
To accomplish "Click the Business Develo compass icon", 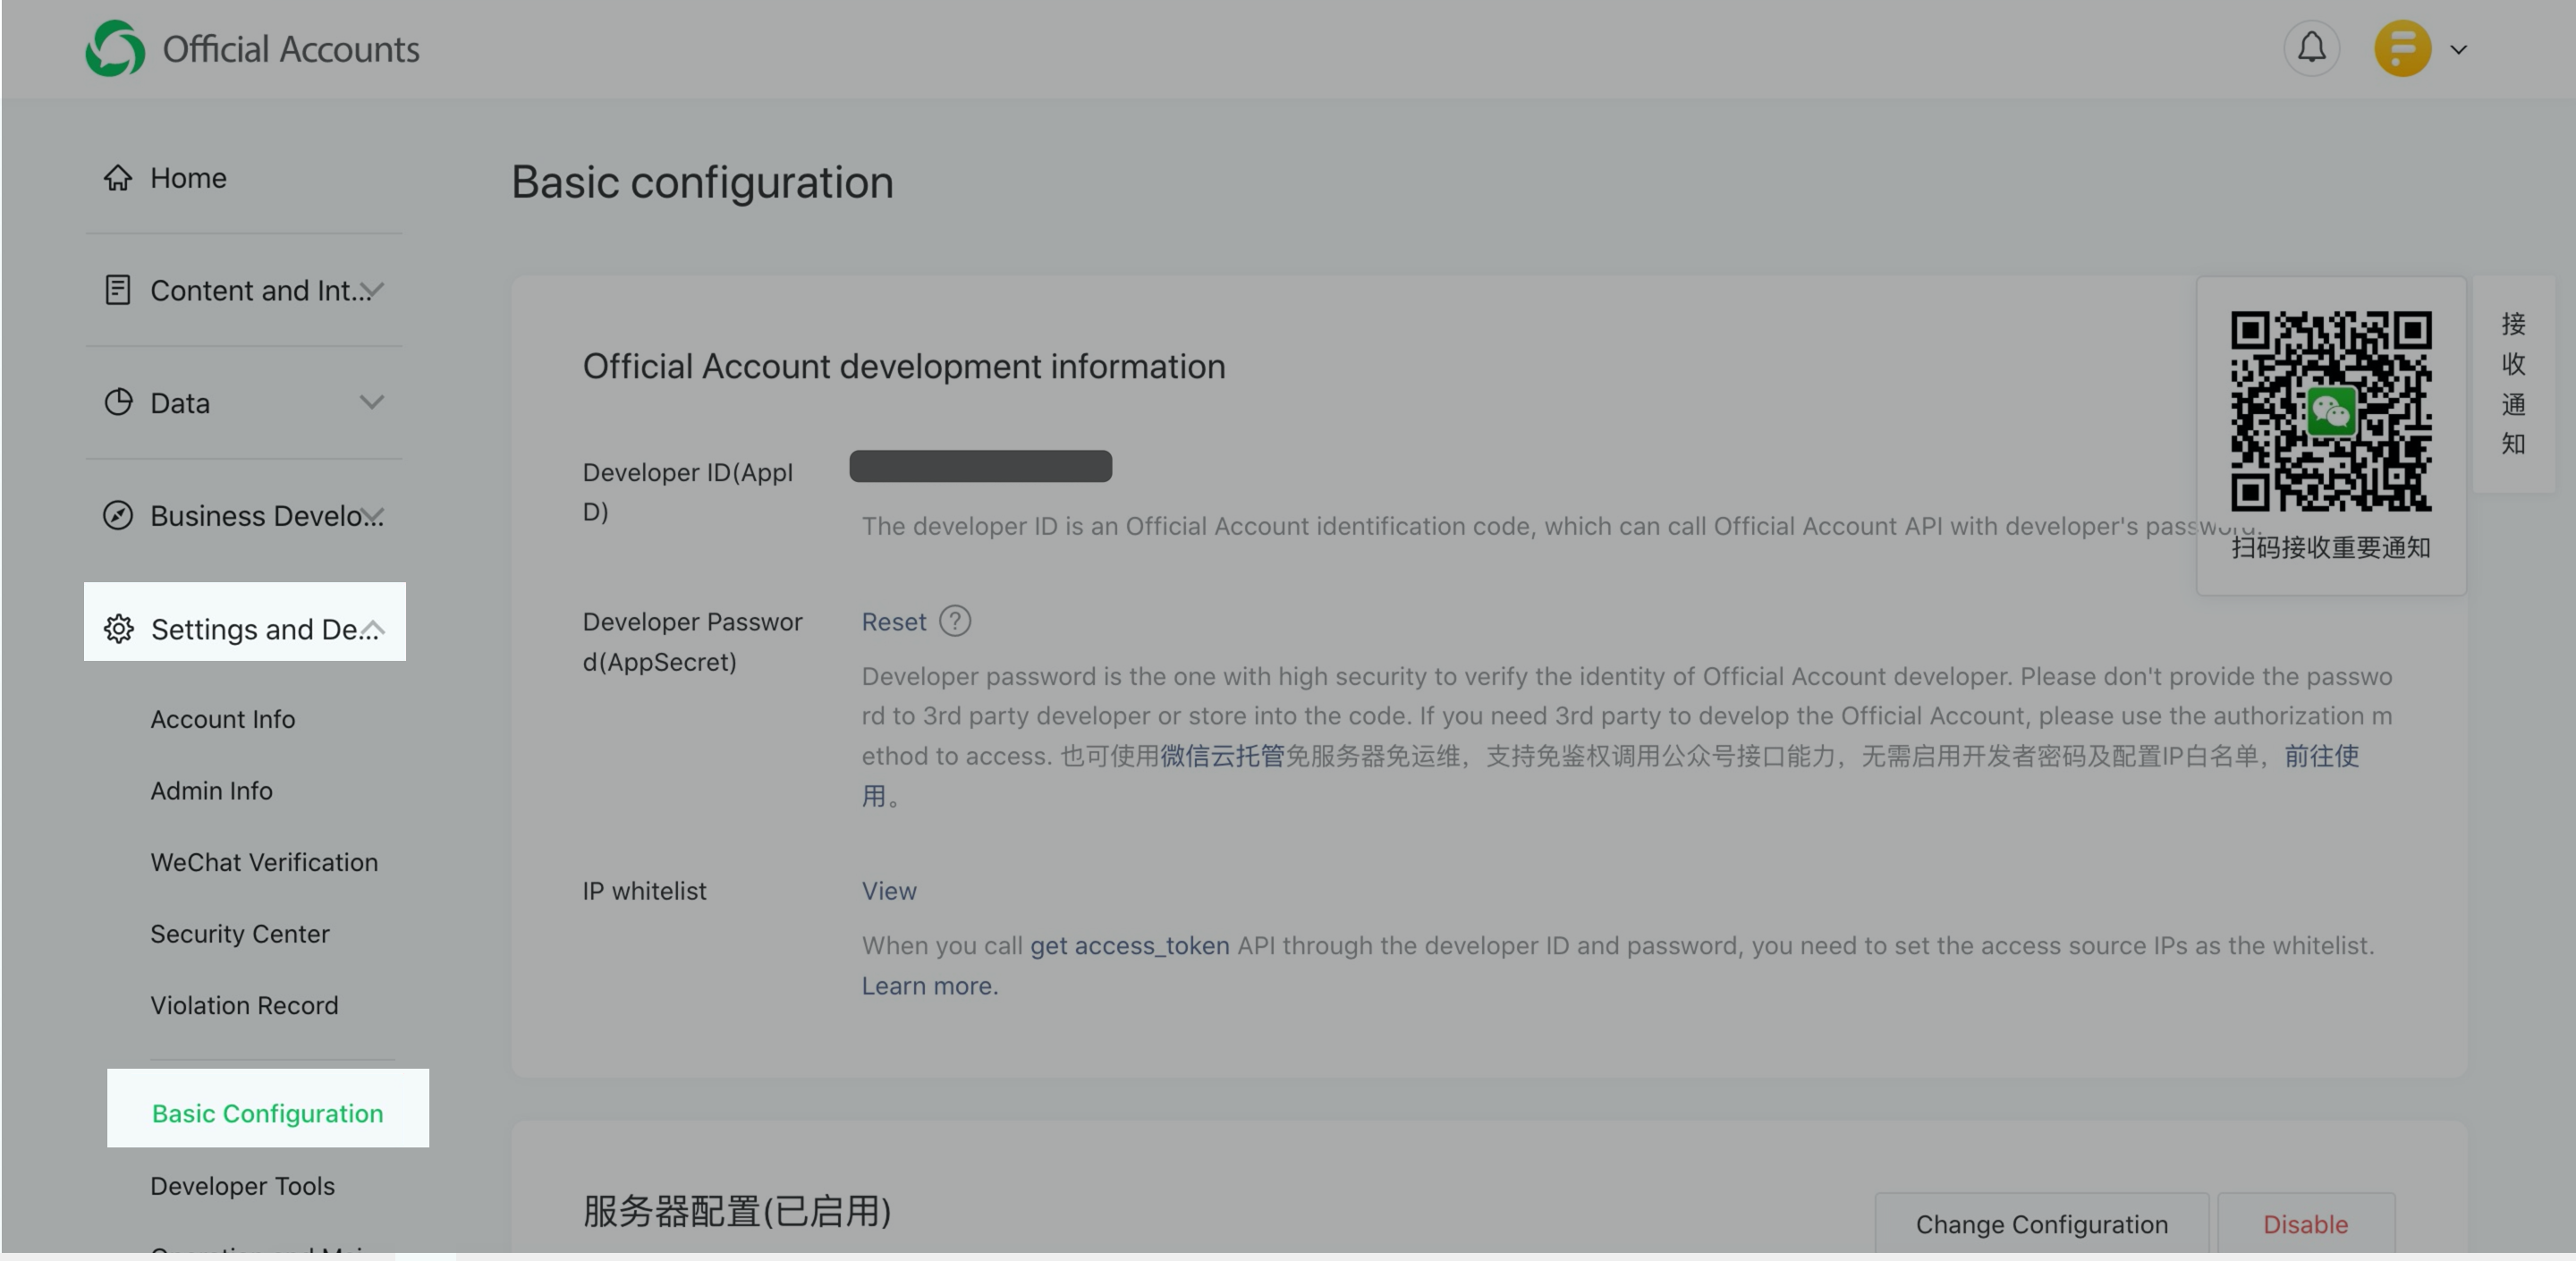I will coord(118,515).
